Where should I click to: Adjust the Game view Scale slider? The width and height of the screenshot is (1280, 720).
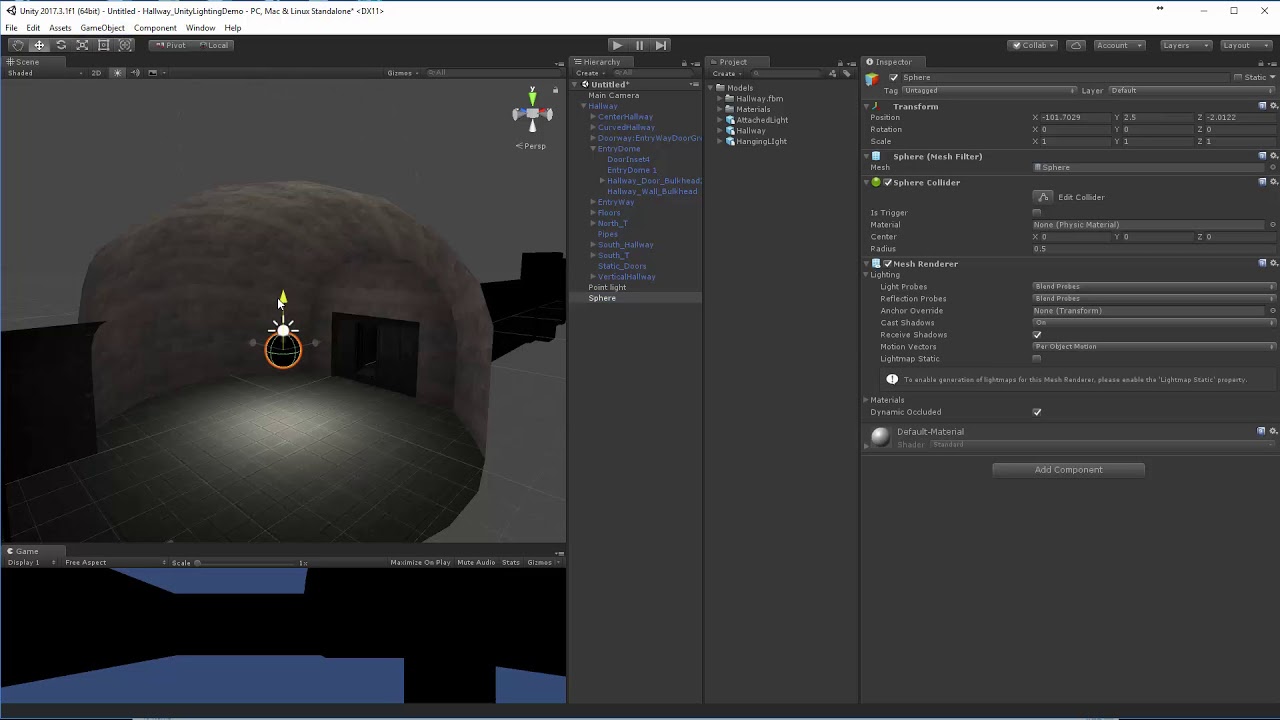point(246,563)
